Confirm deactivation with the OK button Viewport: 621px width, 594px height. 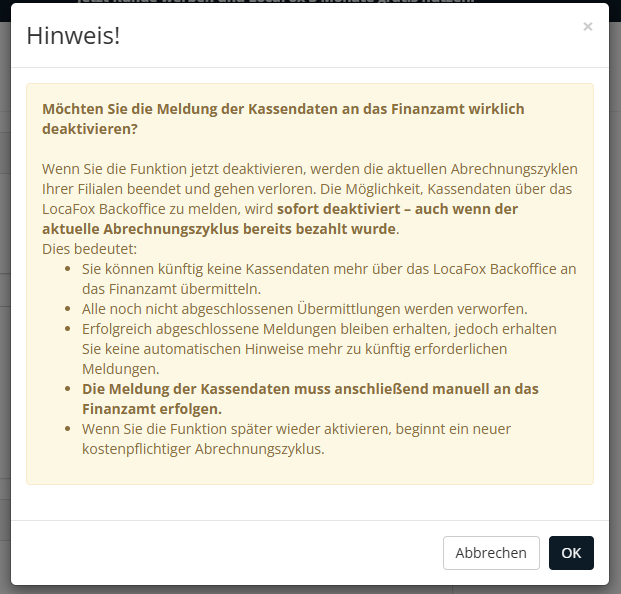[x=571, y=553]
